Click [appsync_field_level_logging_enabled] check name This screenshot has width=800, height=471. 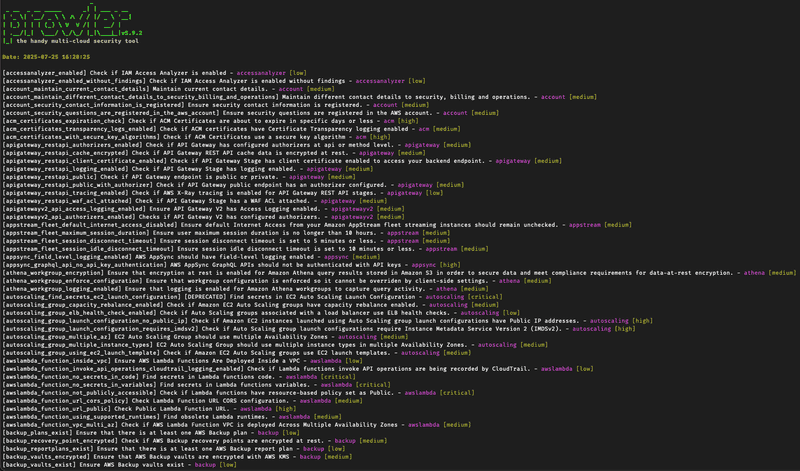point(67,257)
